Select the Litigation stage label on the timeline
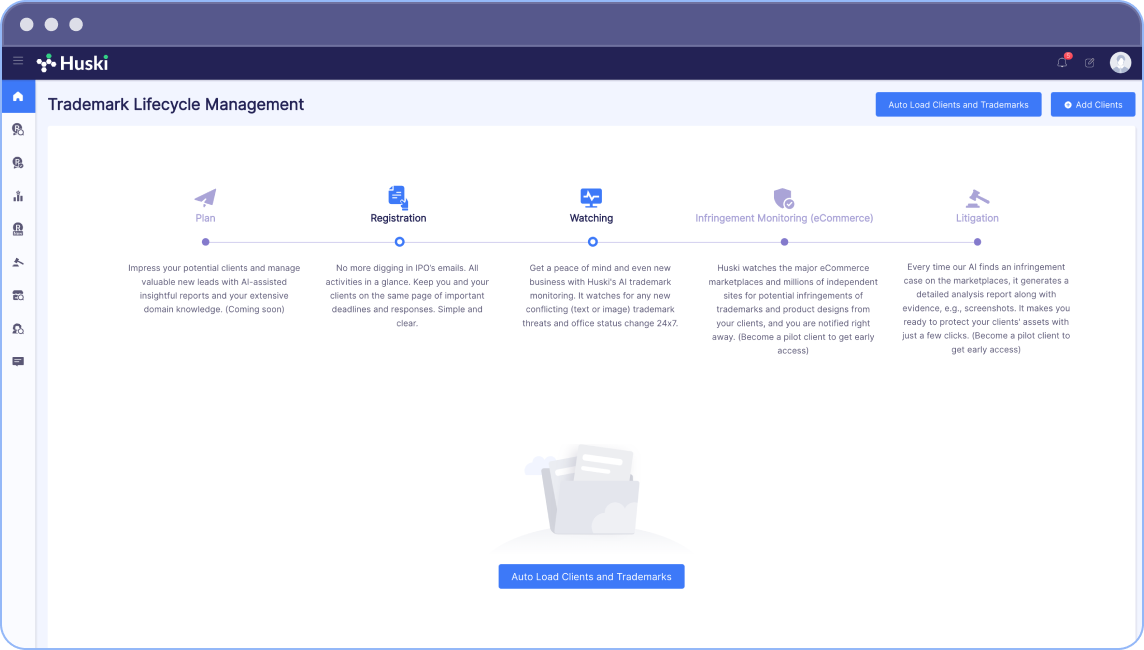This screenshot has height=650, width=1144. pos(977,217)
